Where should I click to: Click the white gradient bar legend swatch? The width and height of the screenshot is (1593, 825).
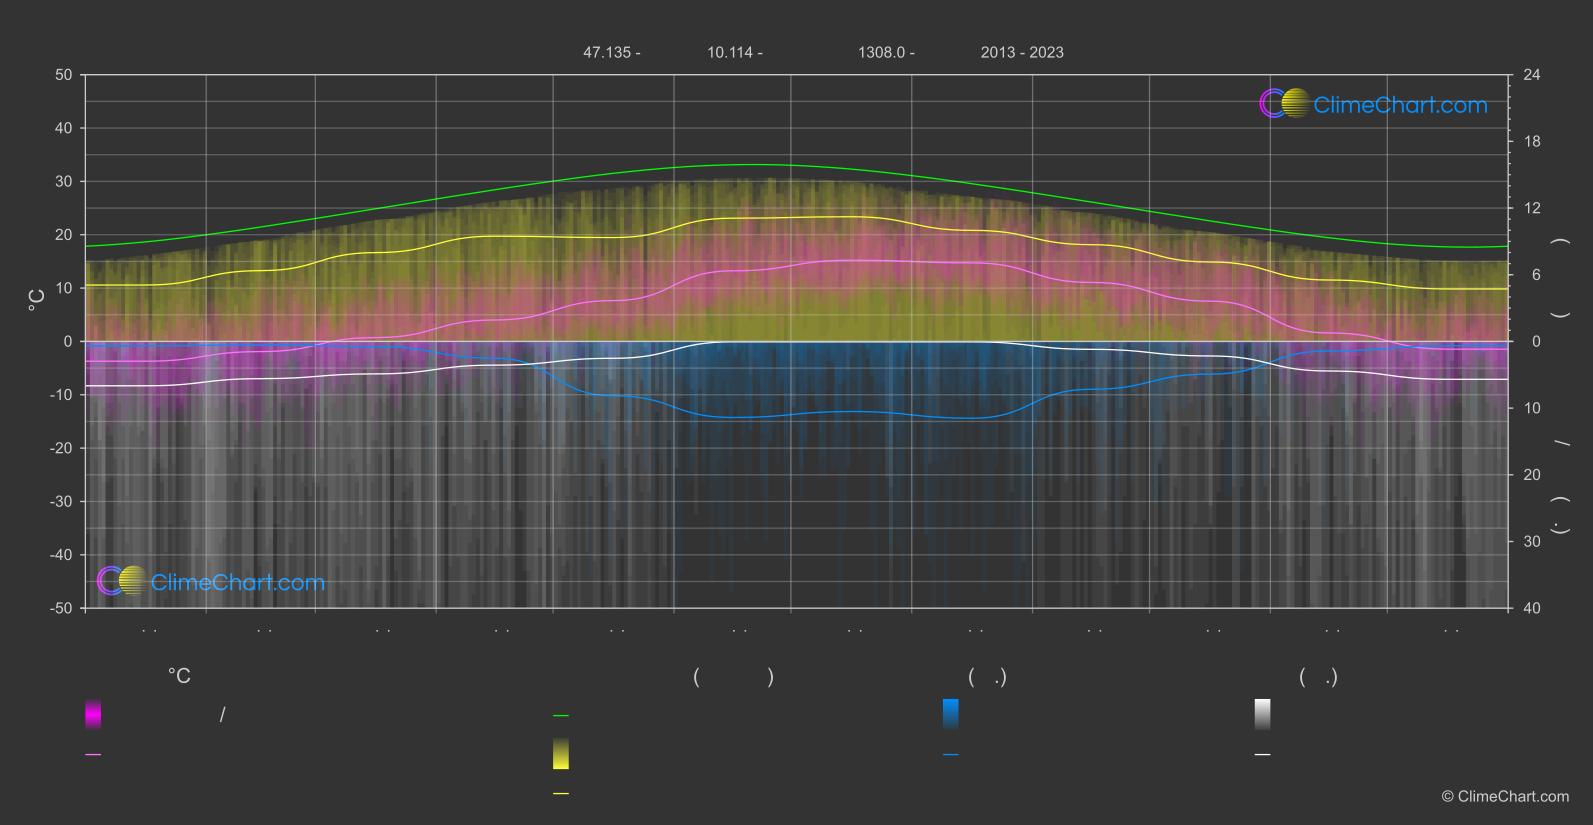click(1263, 714)
